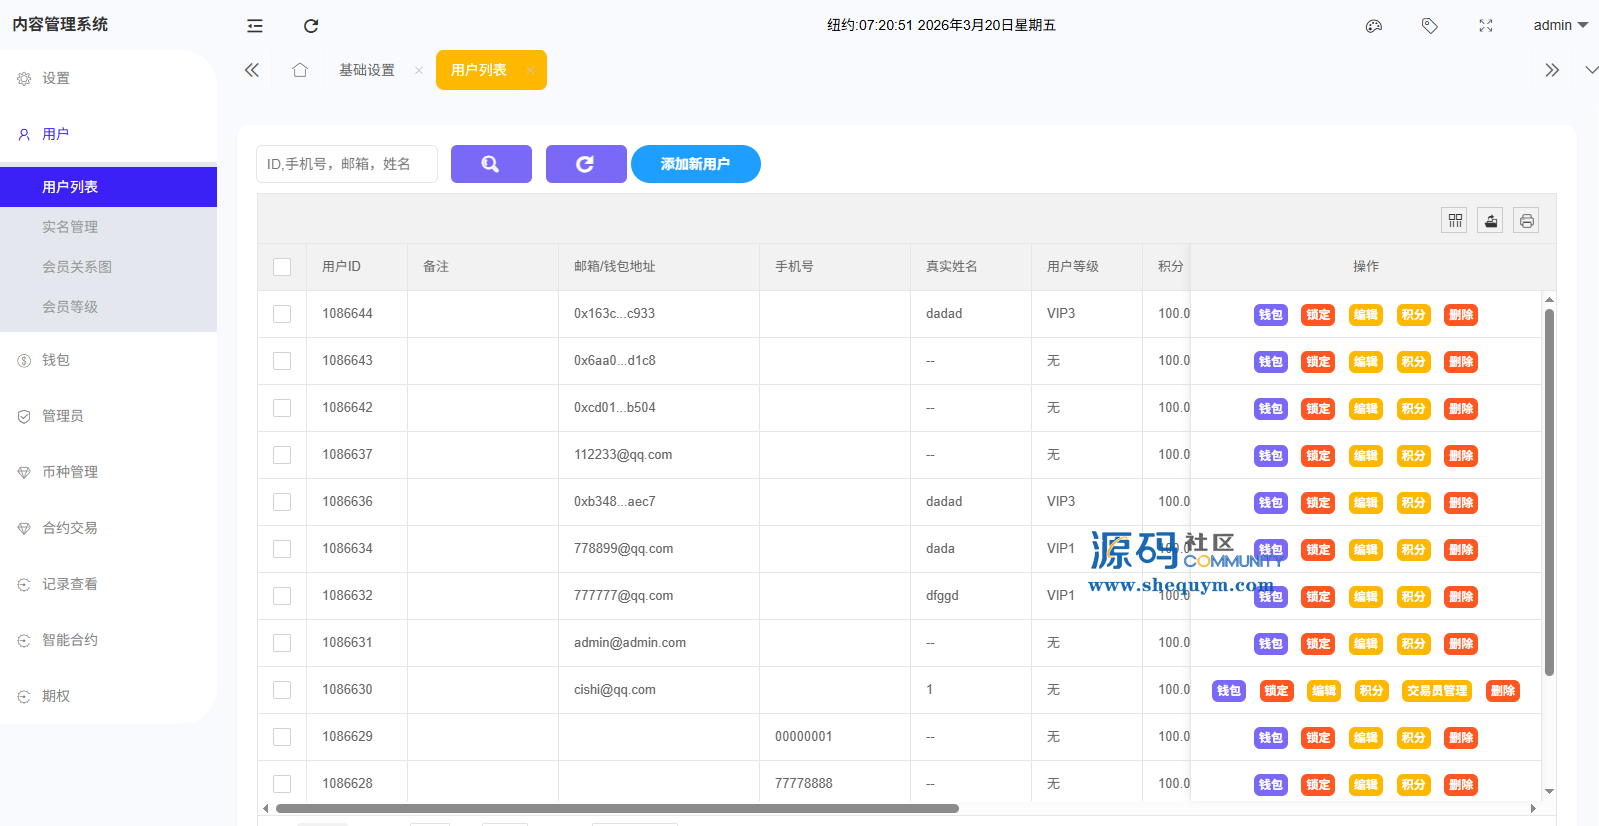Go to home tab icon

tap(300, 70)
